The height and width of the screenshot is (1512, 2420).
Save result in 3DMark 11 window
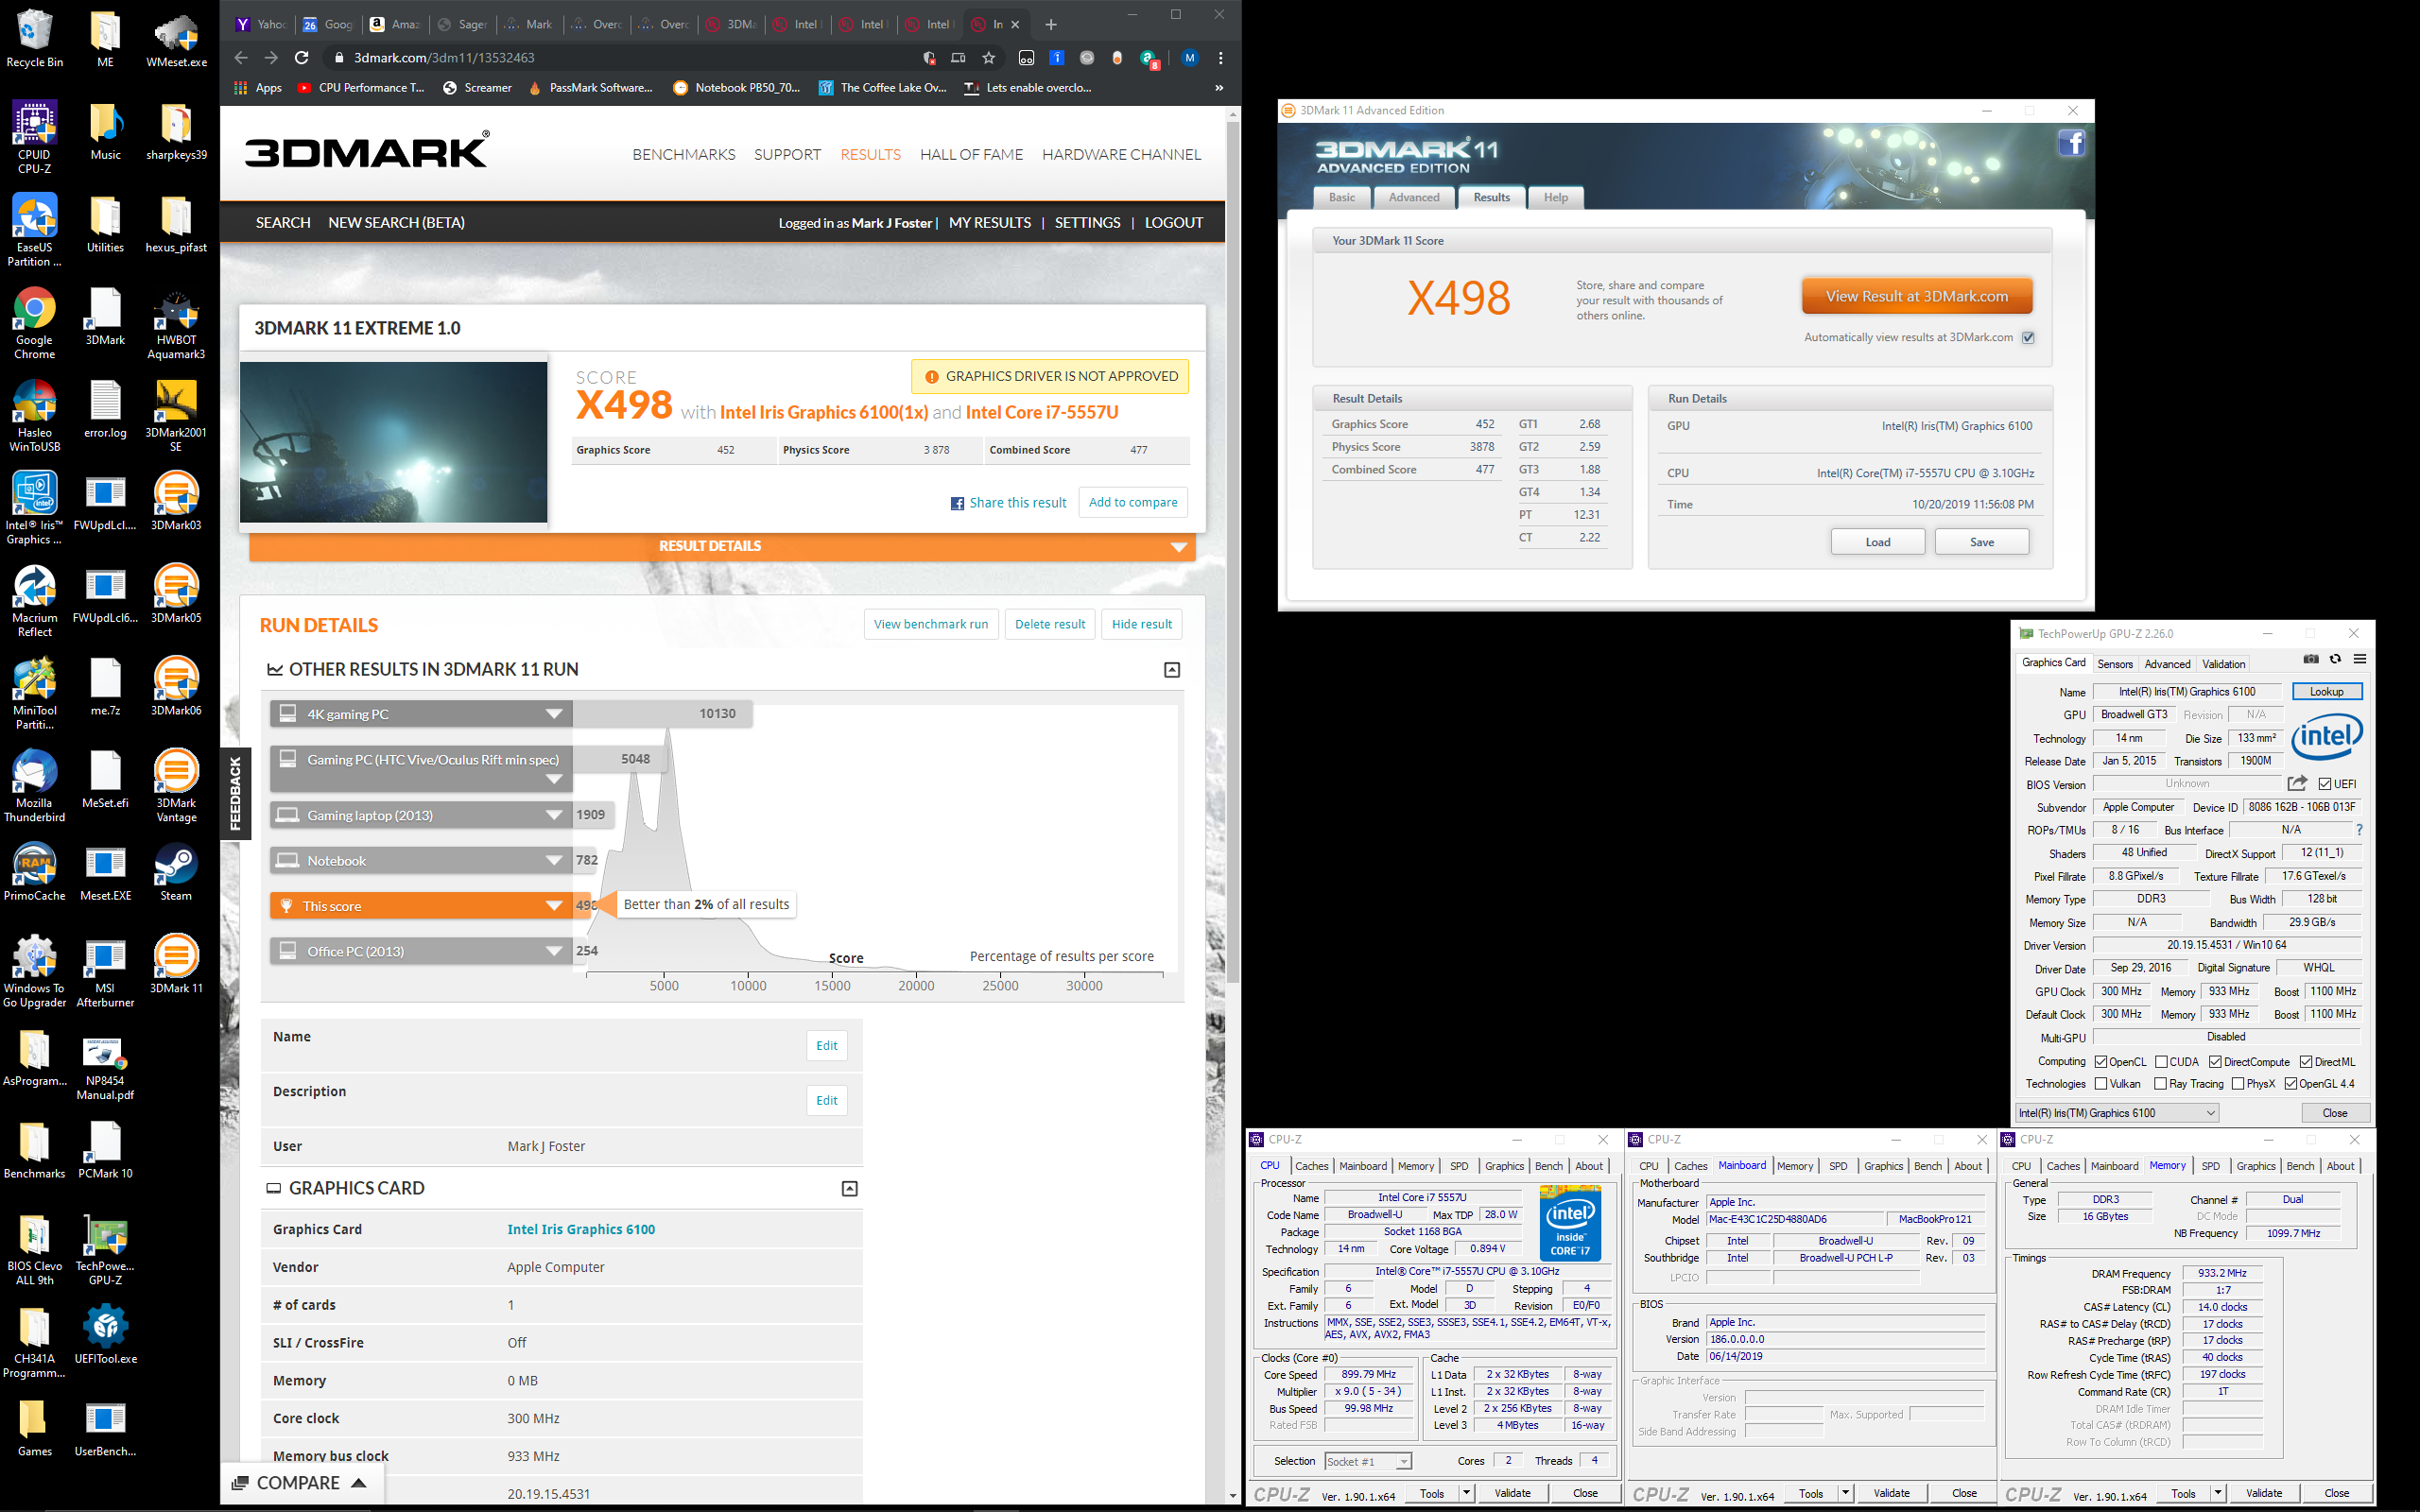tap(1981, 542)
